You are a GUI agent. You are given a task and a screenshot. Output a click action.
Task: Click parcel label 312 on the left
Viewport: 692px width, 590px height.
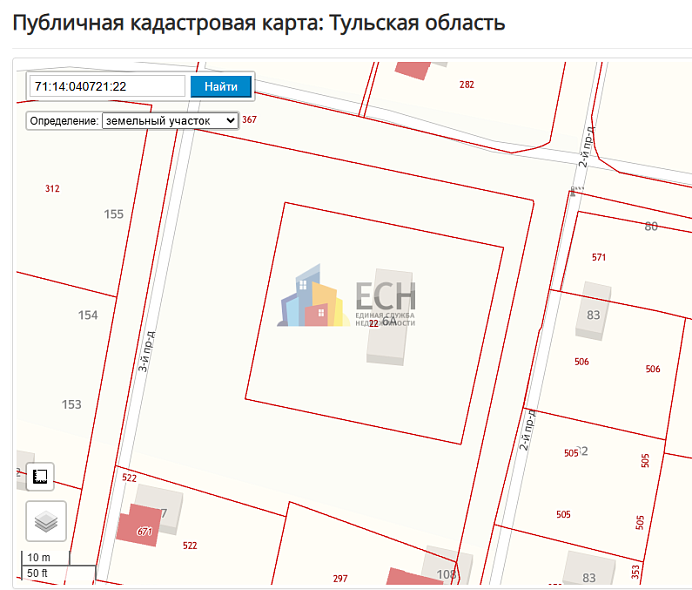[x=52, y=188]
